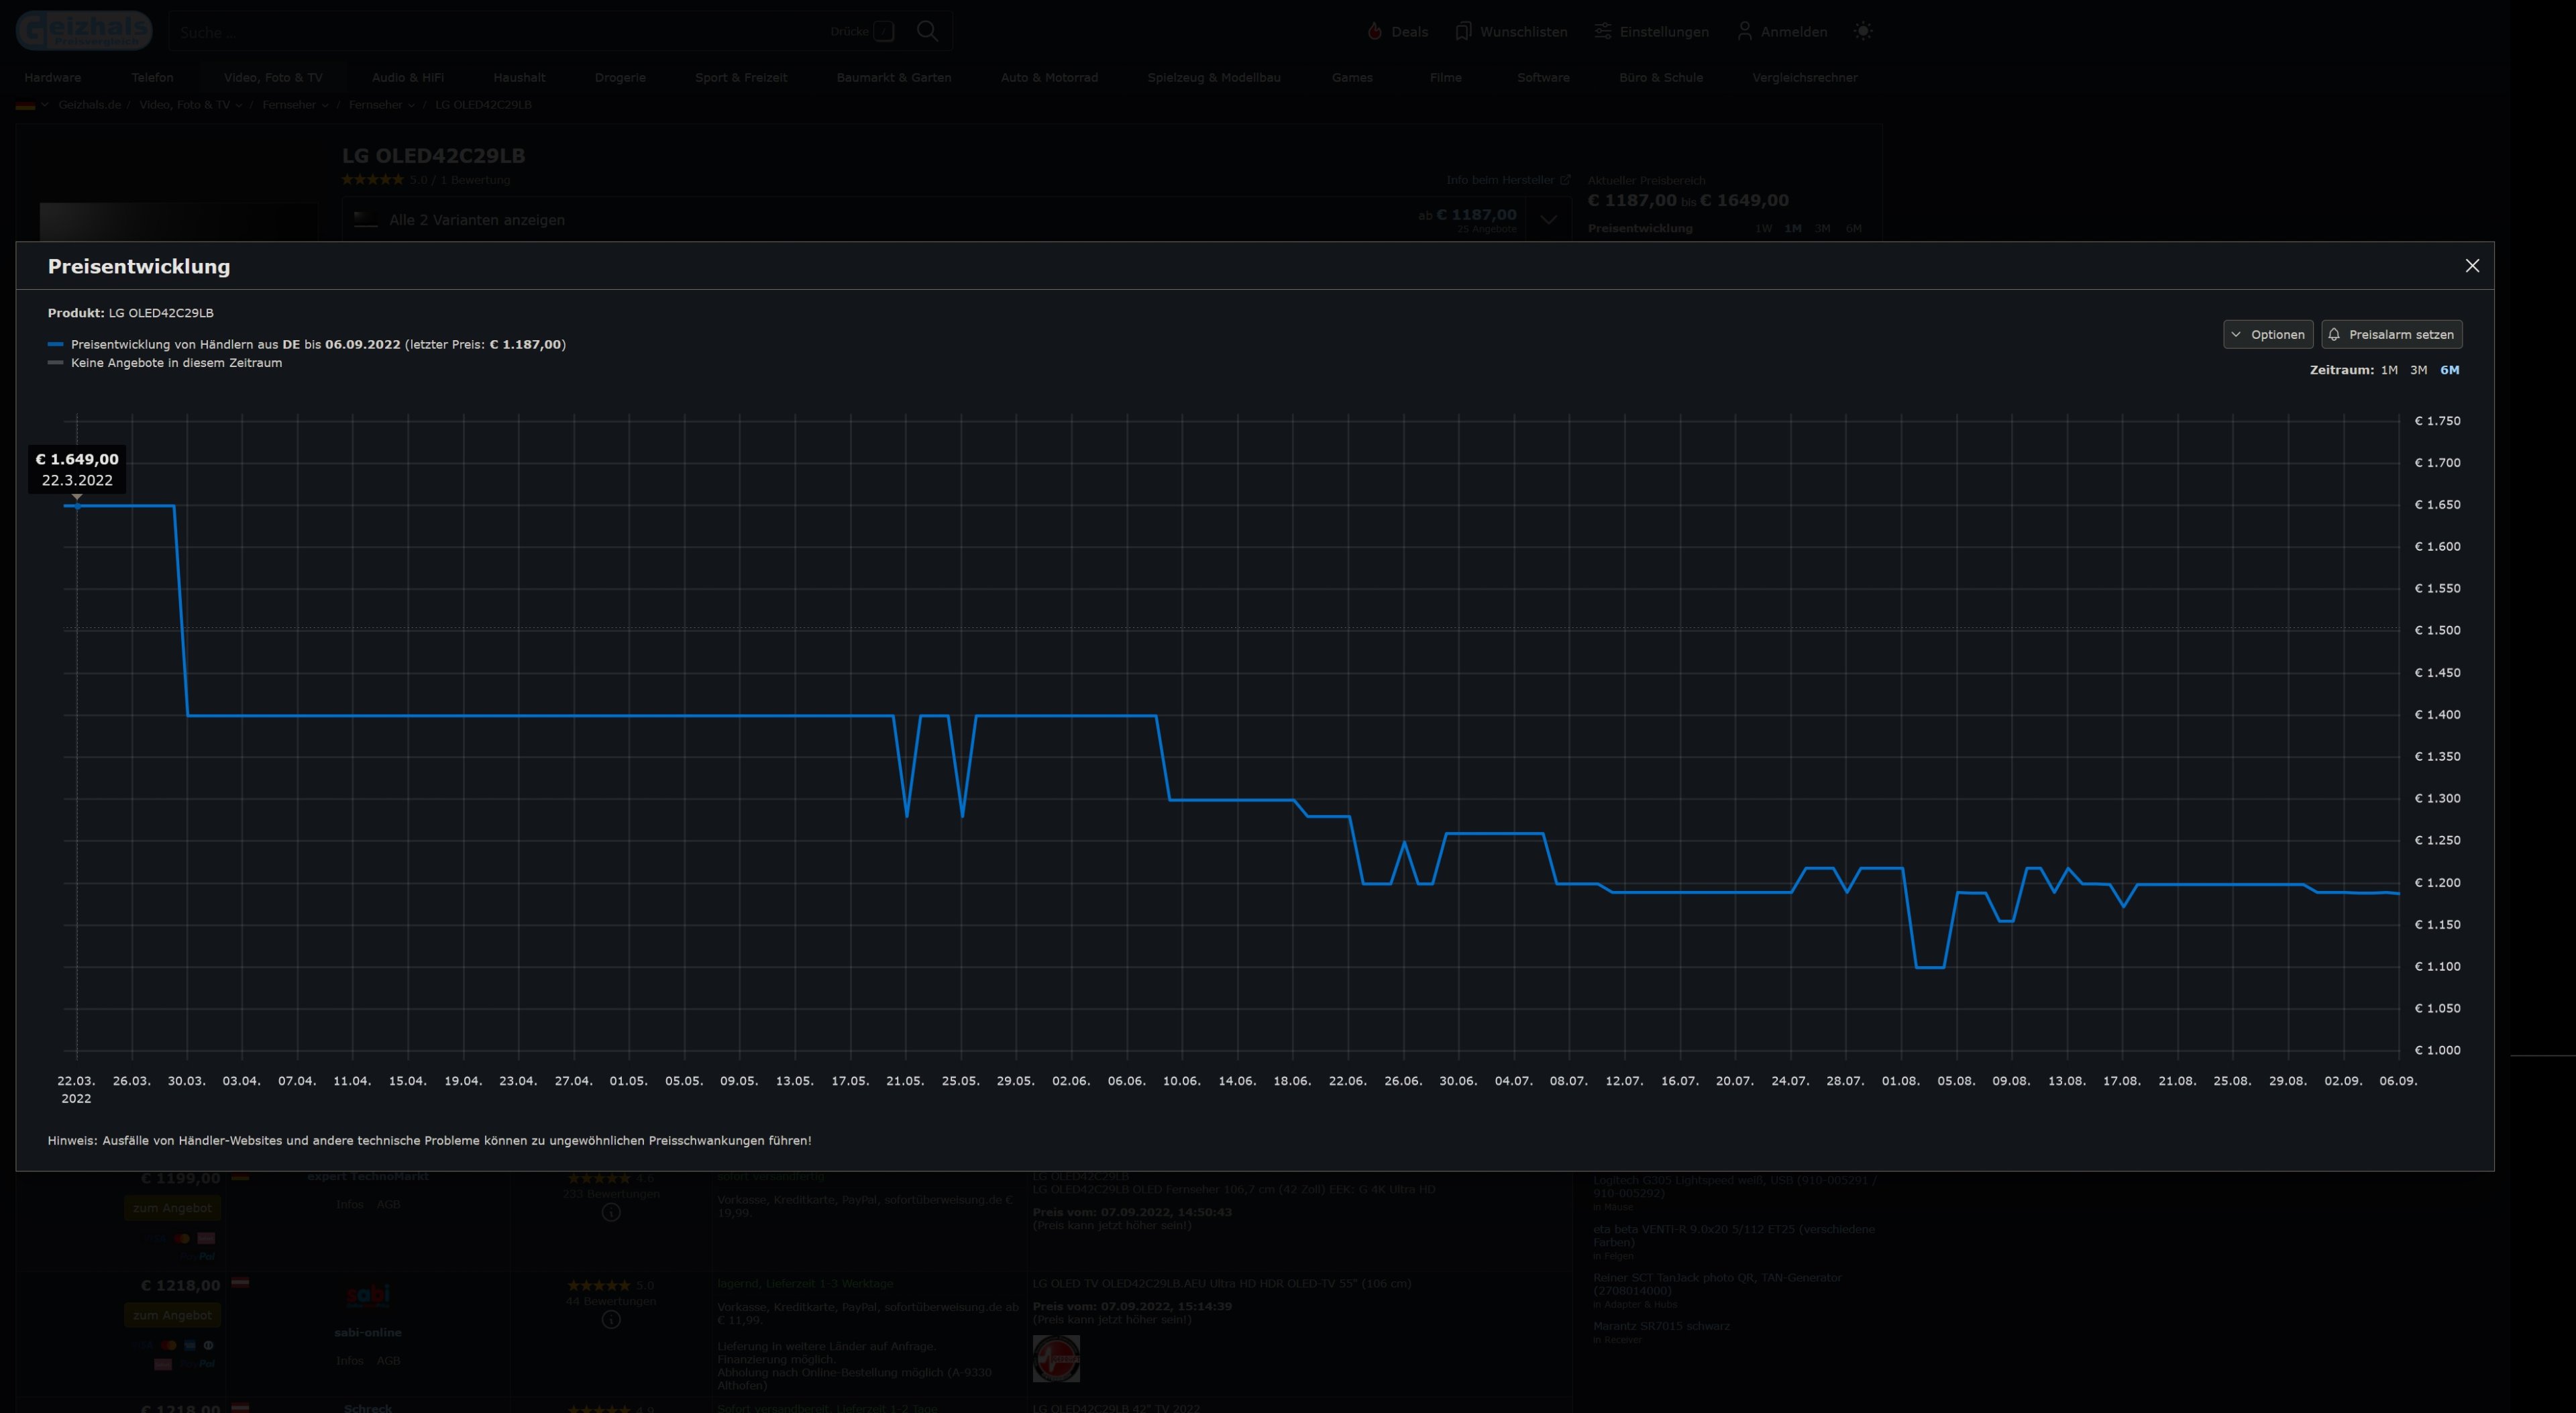Close the Preisentwicklung dialog

point(2472,266)
